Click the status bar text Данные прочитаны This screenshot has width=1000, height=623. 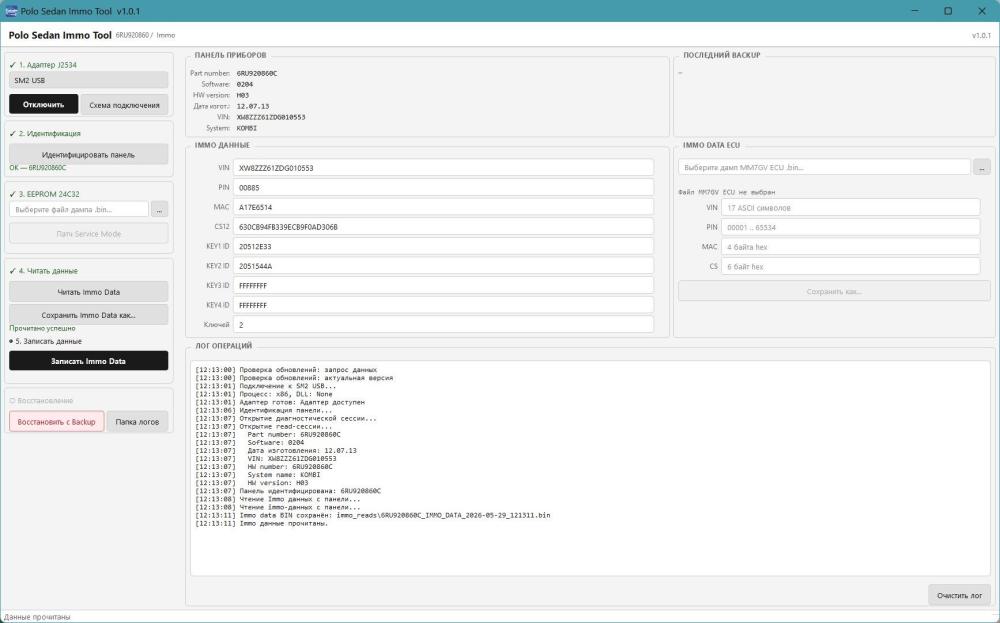[x=37, y=617]
